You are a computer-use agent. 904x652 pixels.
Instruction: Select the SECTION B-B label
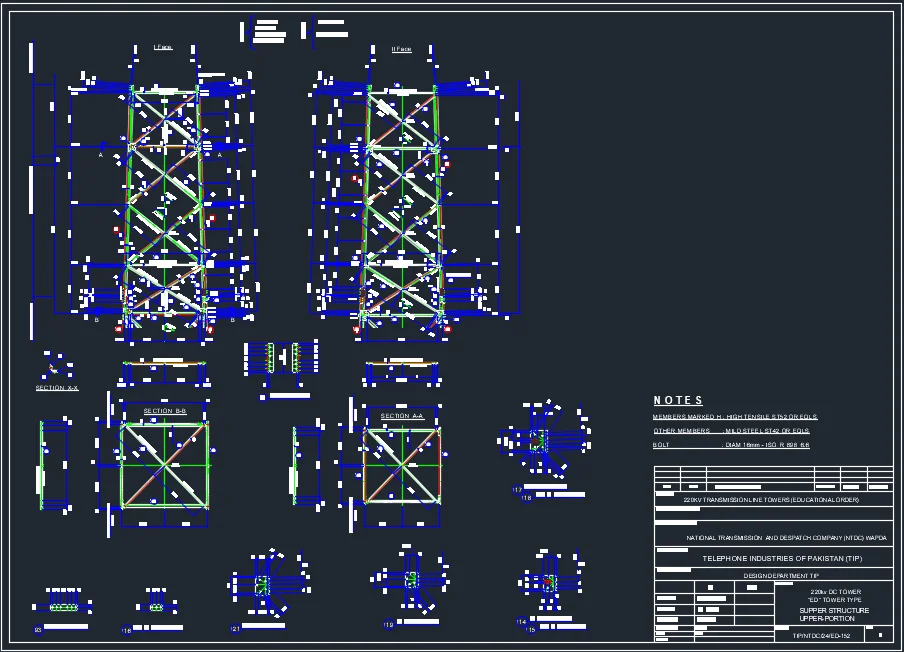point(165,411)
